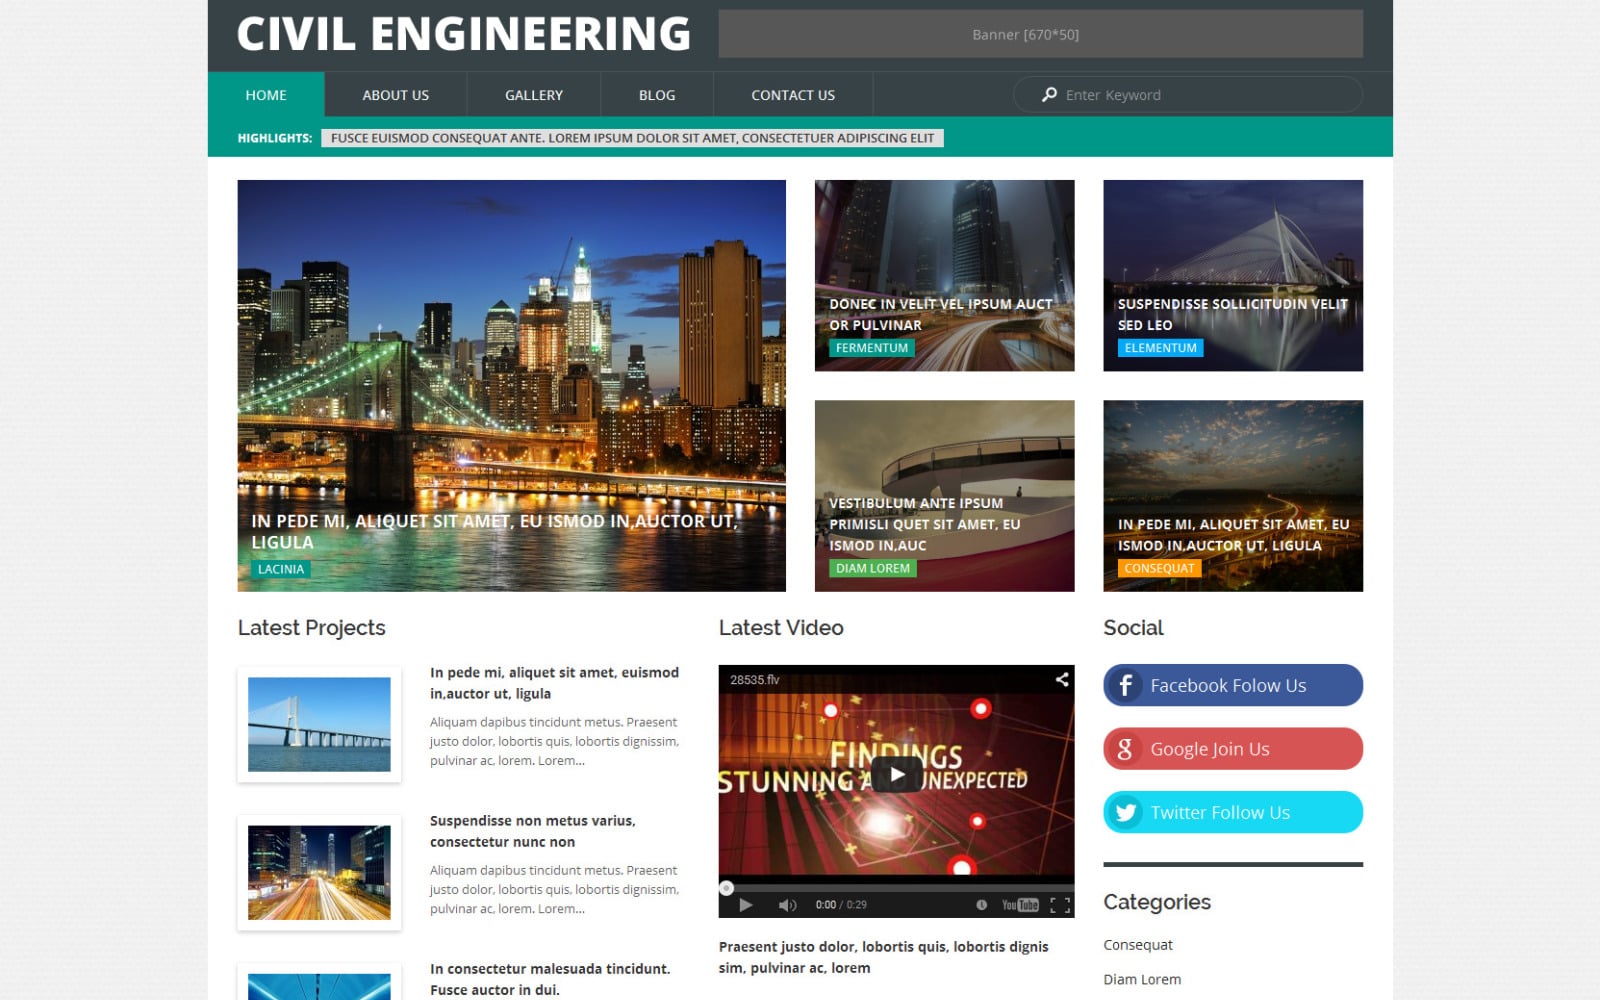Click the FERMENTUM tag label
Viewport: 1600px width, 1000px height.
point(871,347)
